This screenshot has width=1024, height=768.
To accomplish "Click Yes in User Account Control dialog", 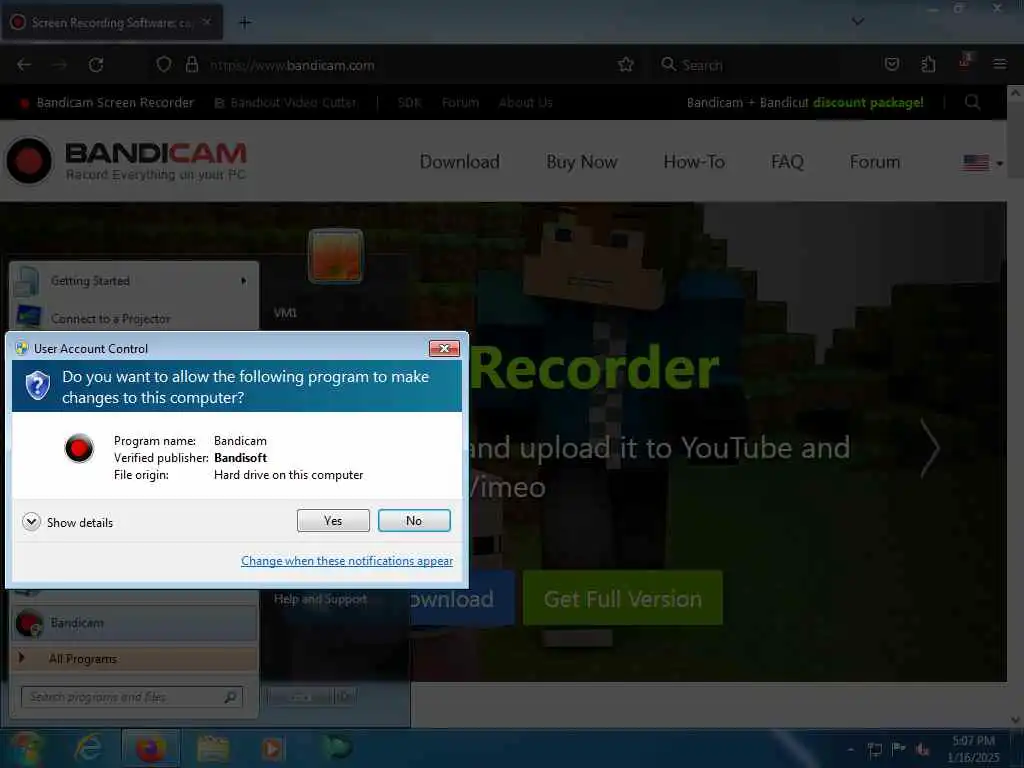I will pyautogui.click(x=333, y=520).
